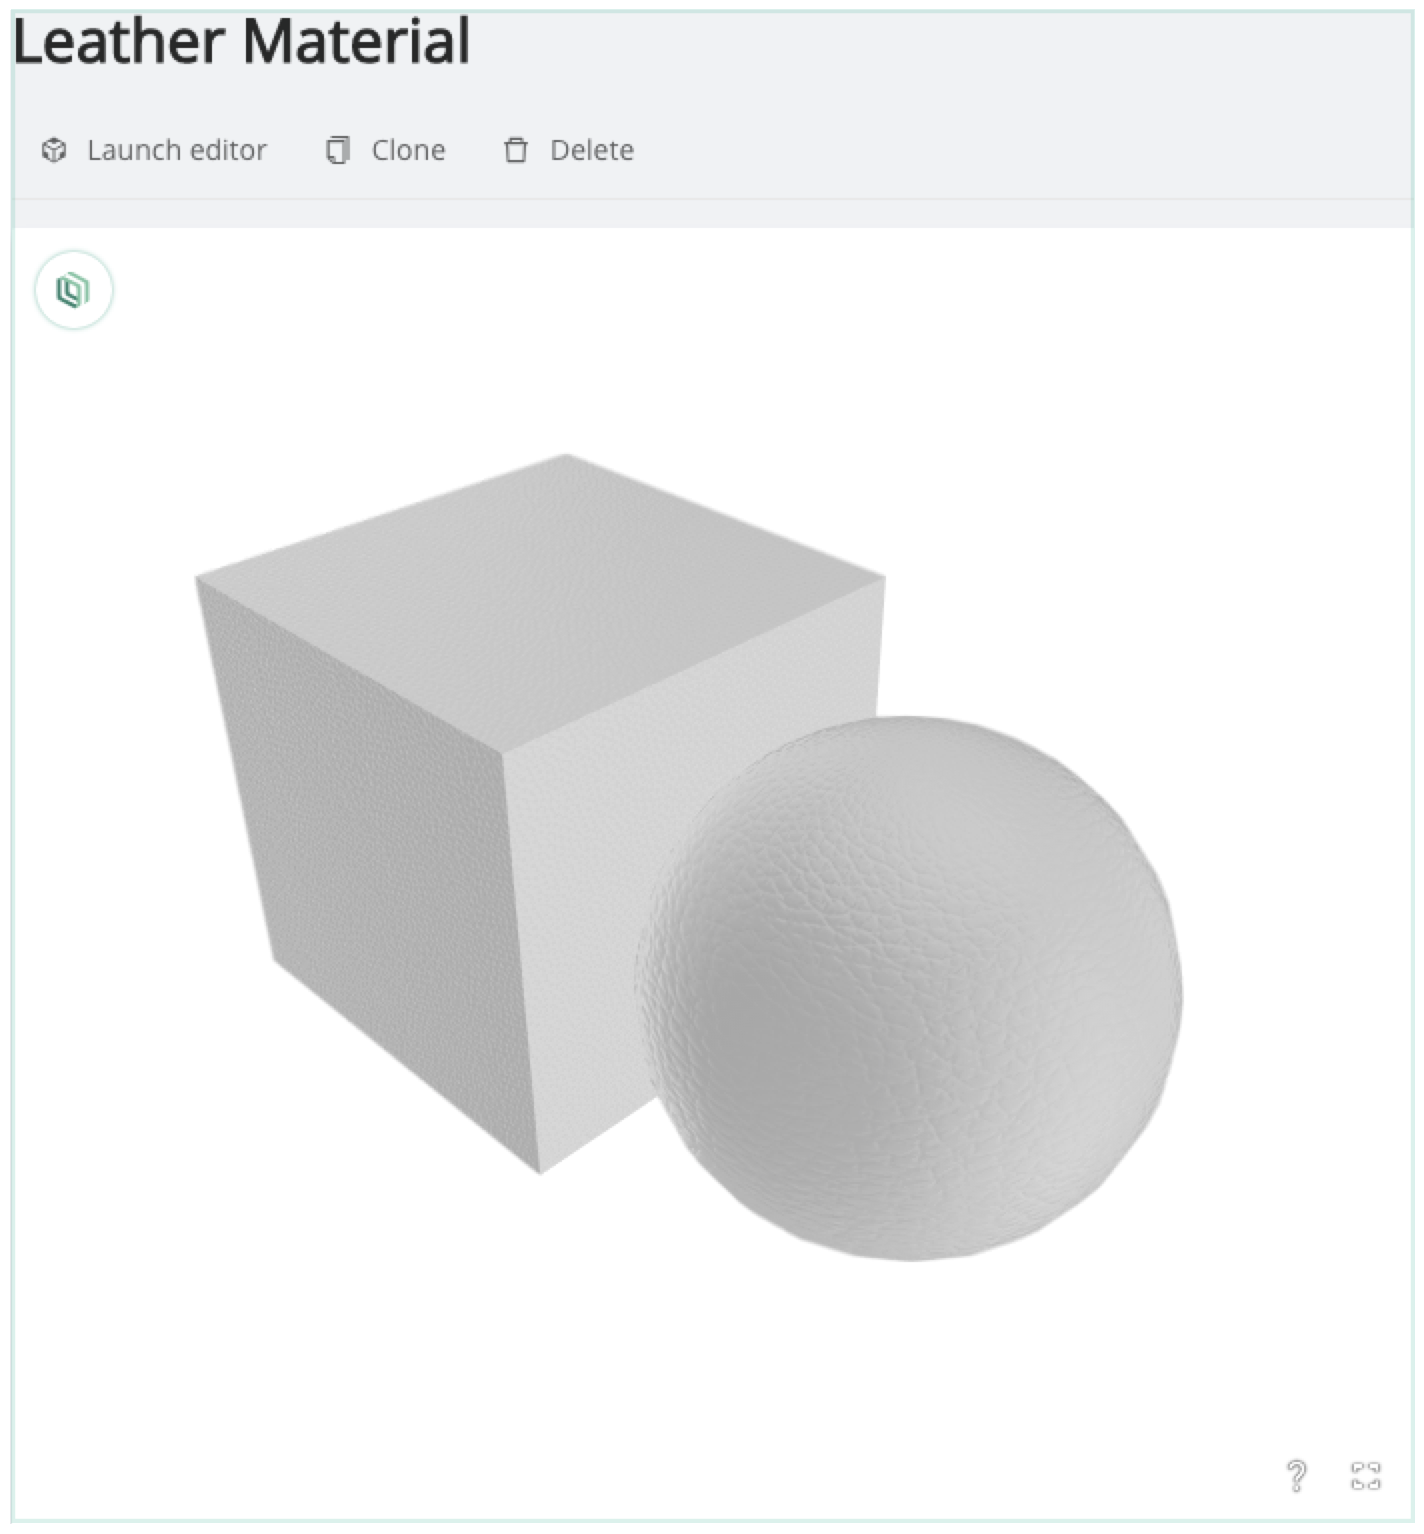Click the green layered hexagon viewer icon
Viewport: 1424px width, 1534px height.
point(73,290)
